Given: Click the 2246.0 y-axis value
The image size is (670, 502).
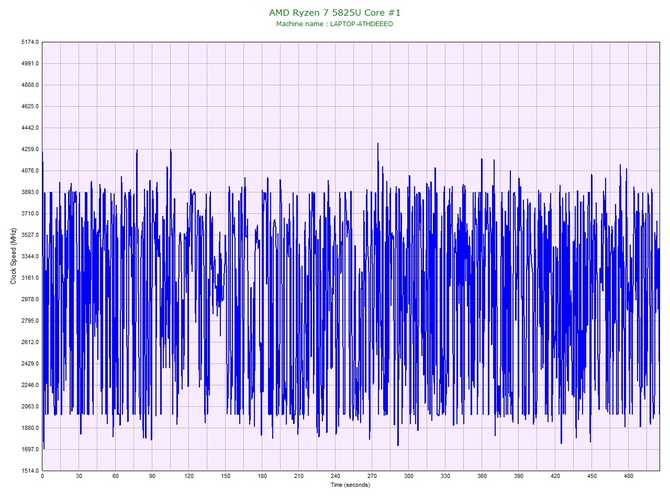Looking at the screenshot, I should [x=30, y=385].
